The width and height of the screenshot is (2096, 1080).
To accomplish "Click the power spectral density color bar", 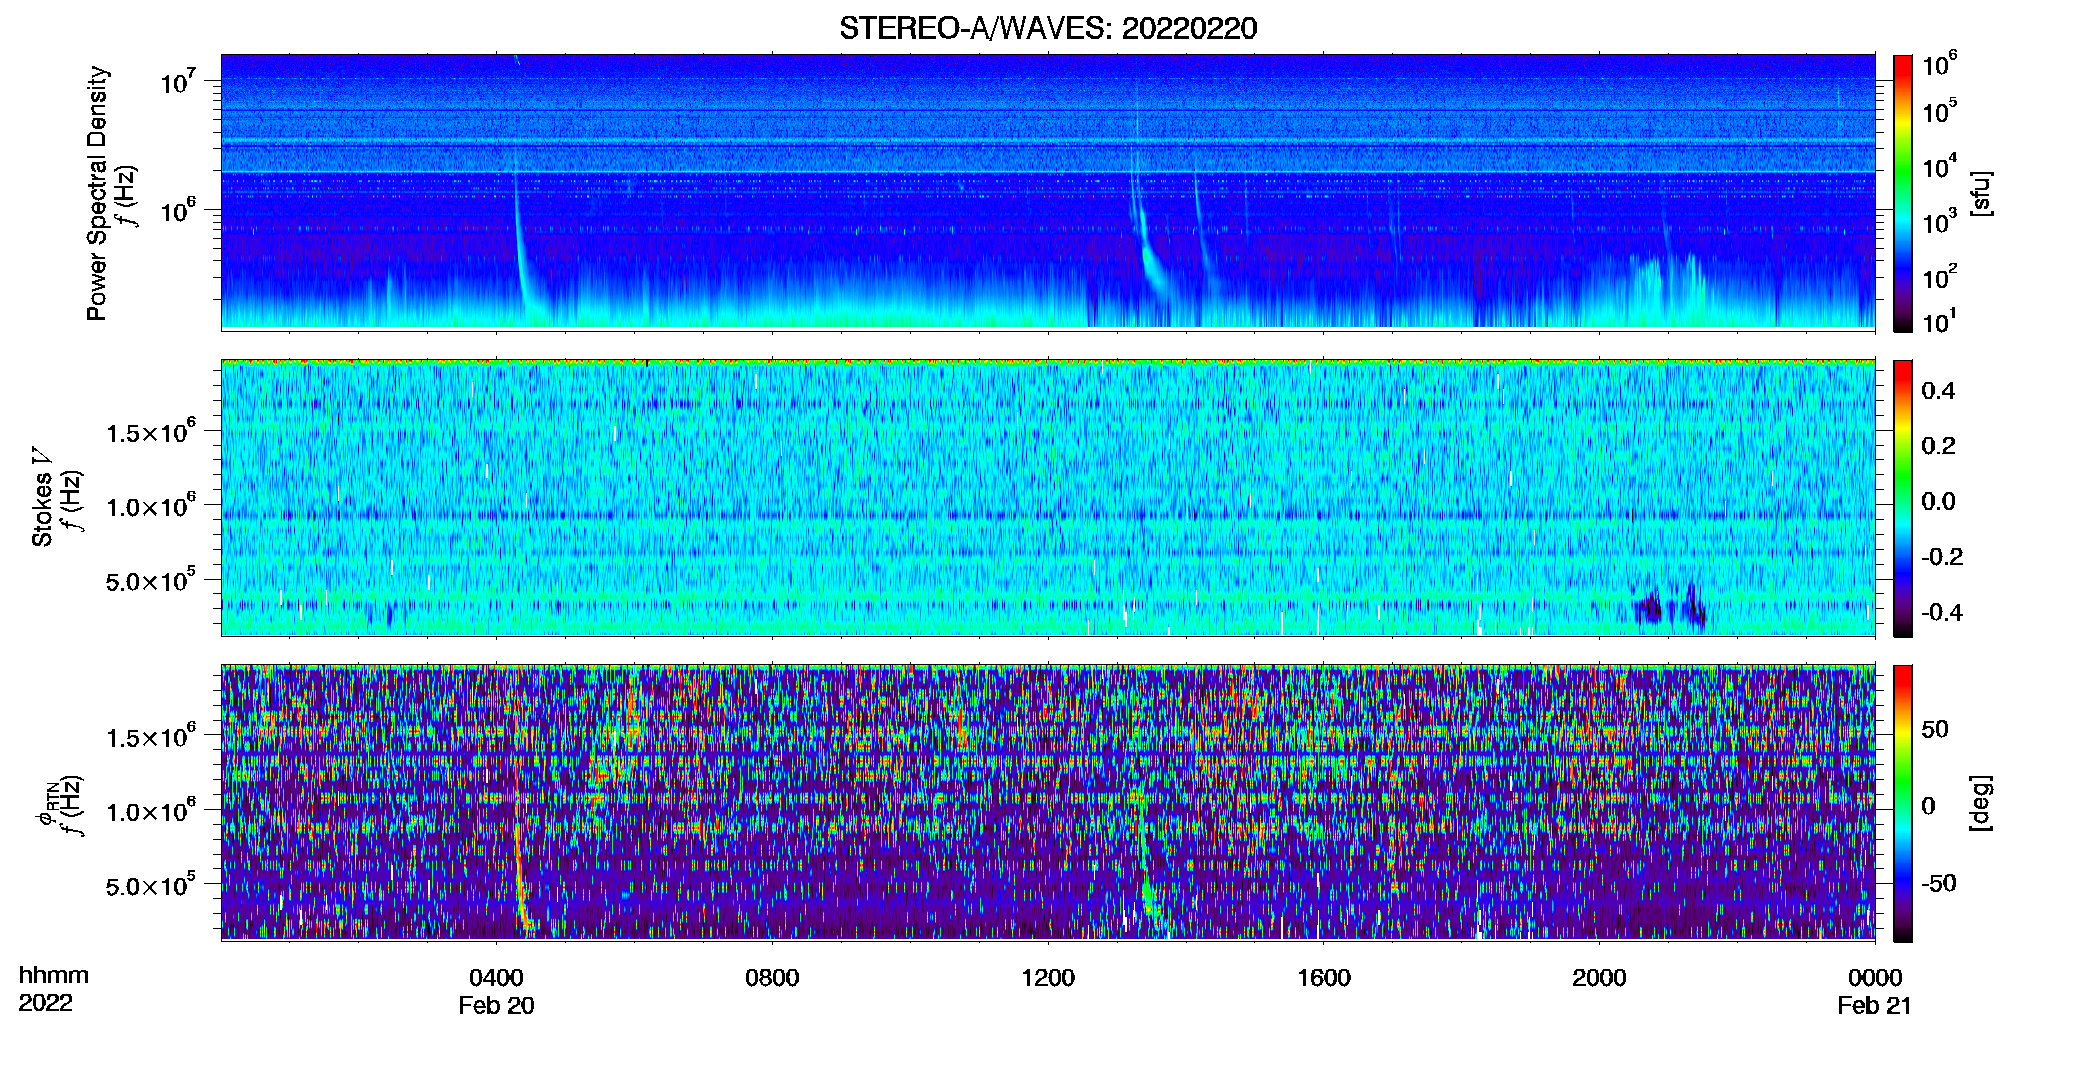I will 1902,193.
